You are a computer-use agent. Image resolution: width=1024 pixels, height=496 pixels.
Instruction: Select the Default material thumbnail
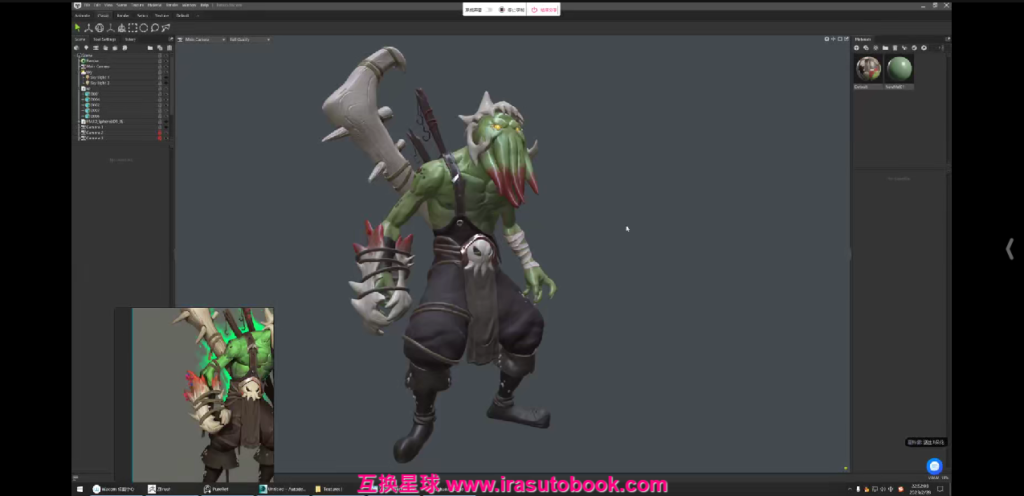click(x=869, y=69)
